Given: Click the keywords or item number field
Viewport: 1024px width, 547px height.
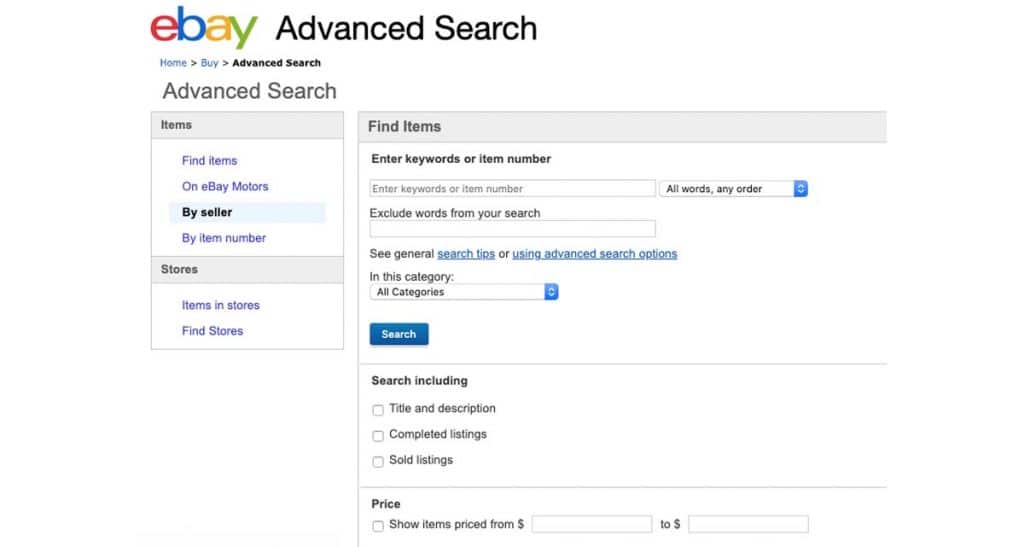Looking at the screenshot, I should pos(512,189).
